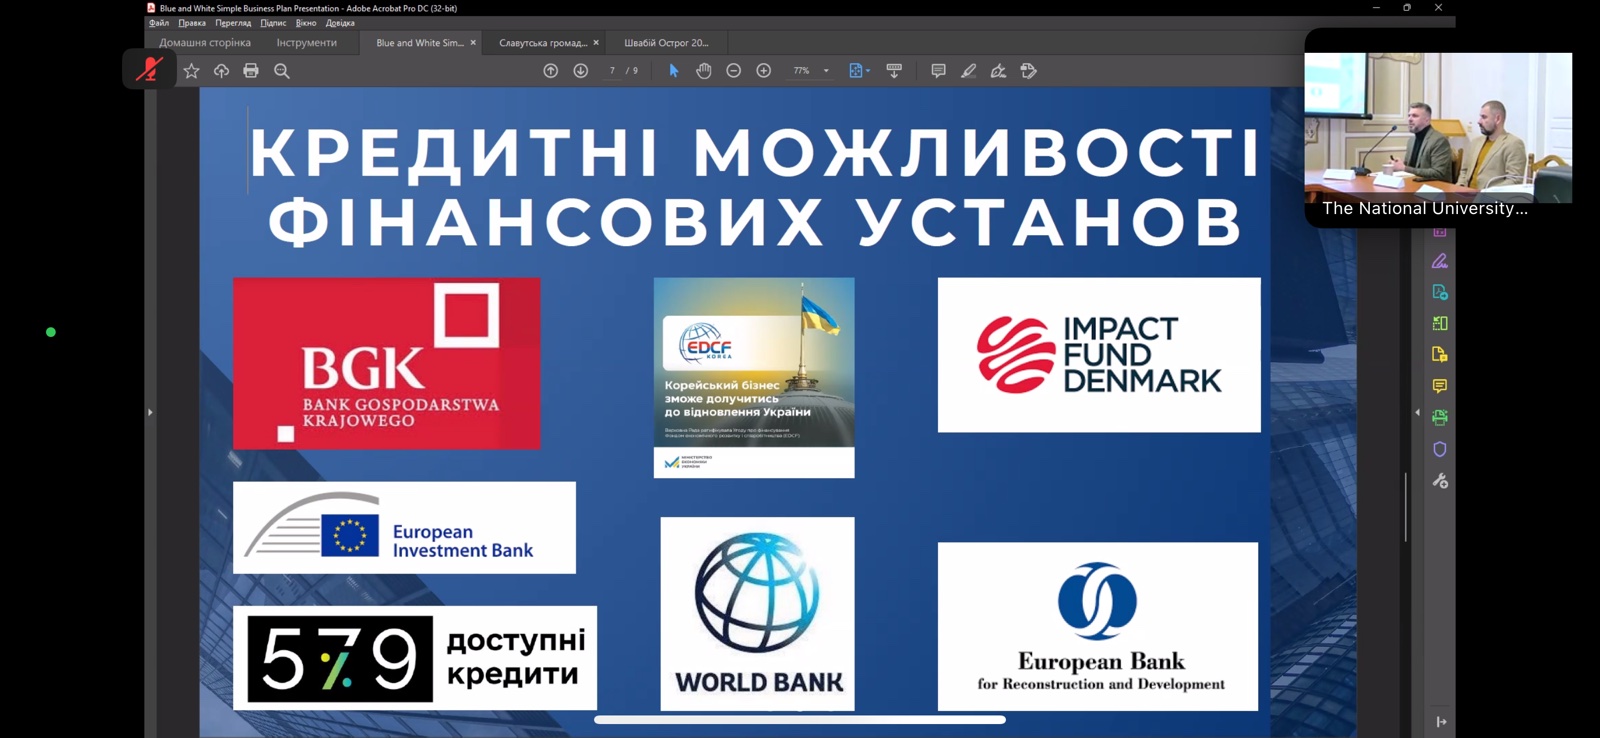The width and height of the screenshot is (1600, 738).
Task: Open the Файл menu
Action: tap(159, 23)
